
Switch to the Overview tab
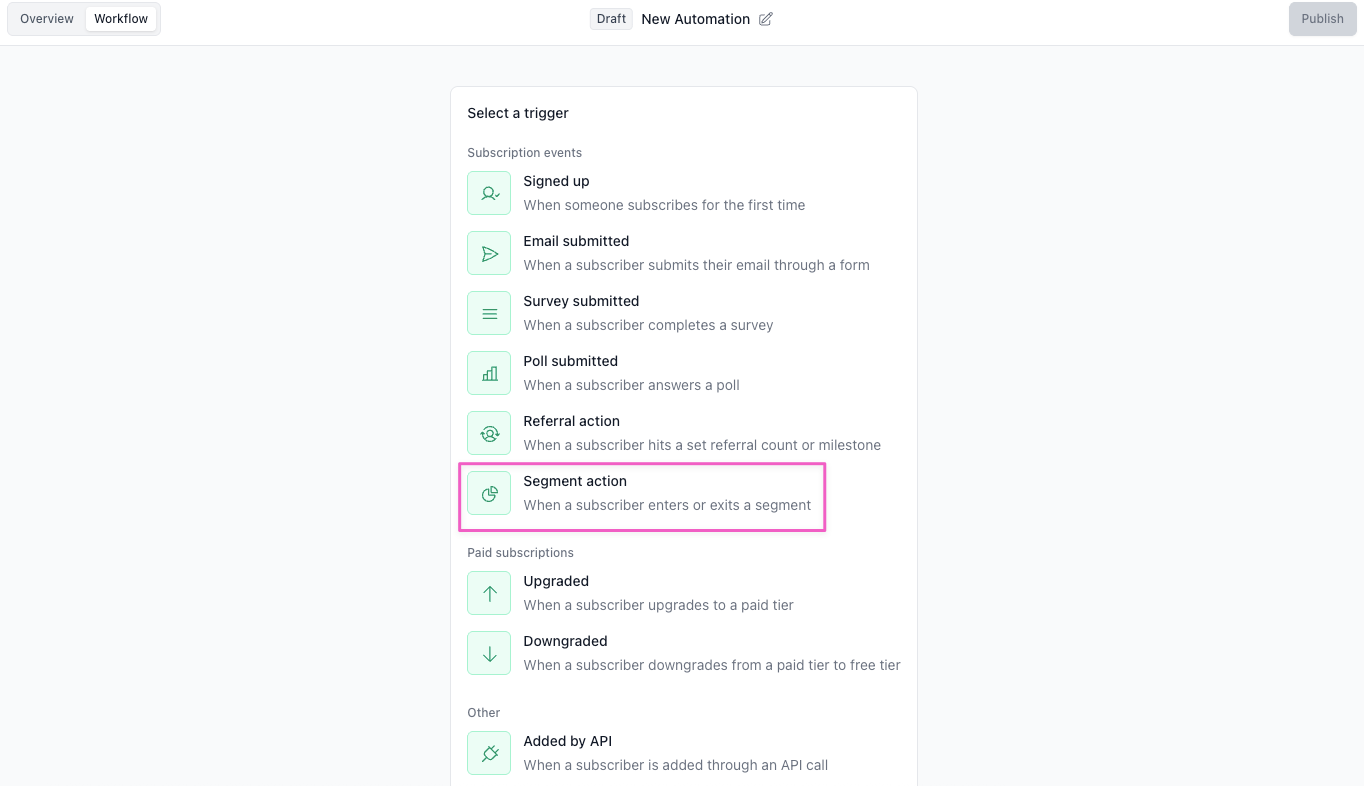click(x=47, y=19)
